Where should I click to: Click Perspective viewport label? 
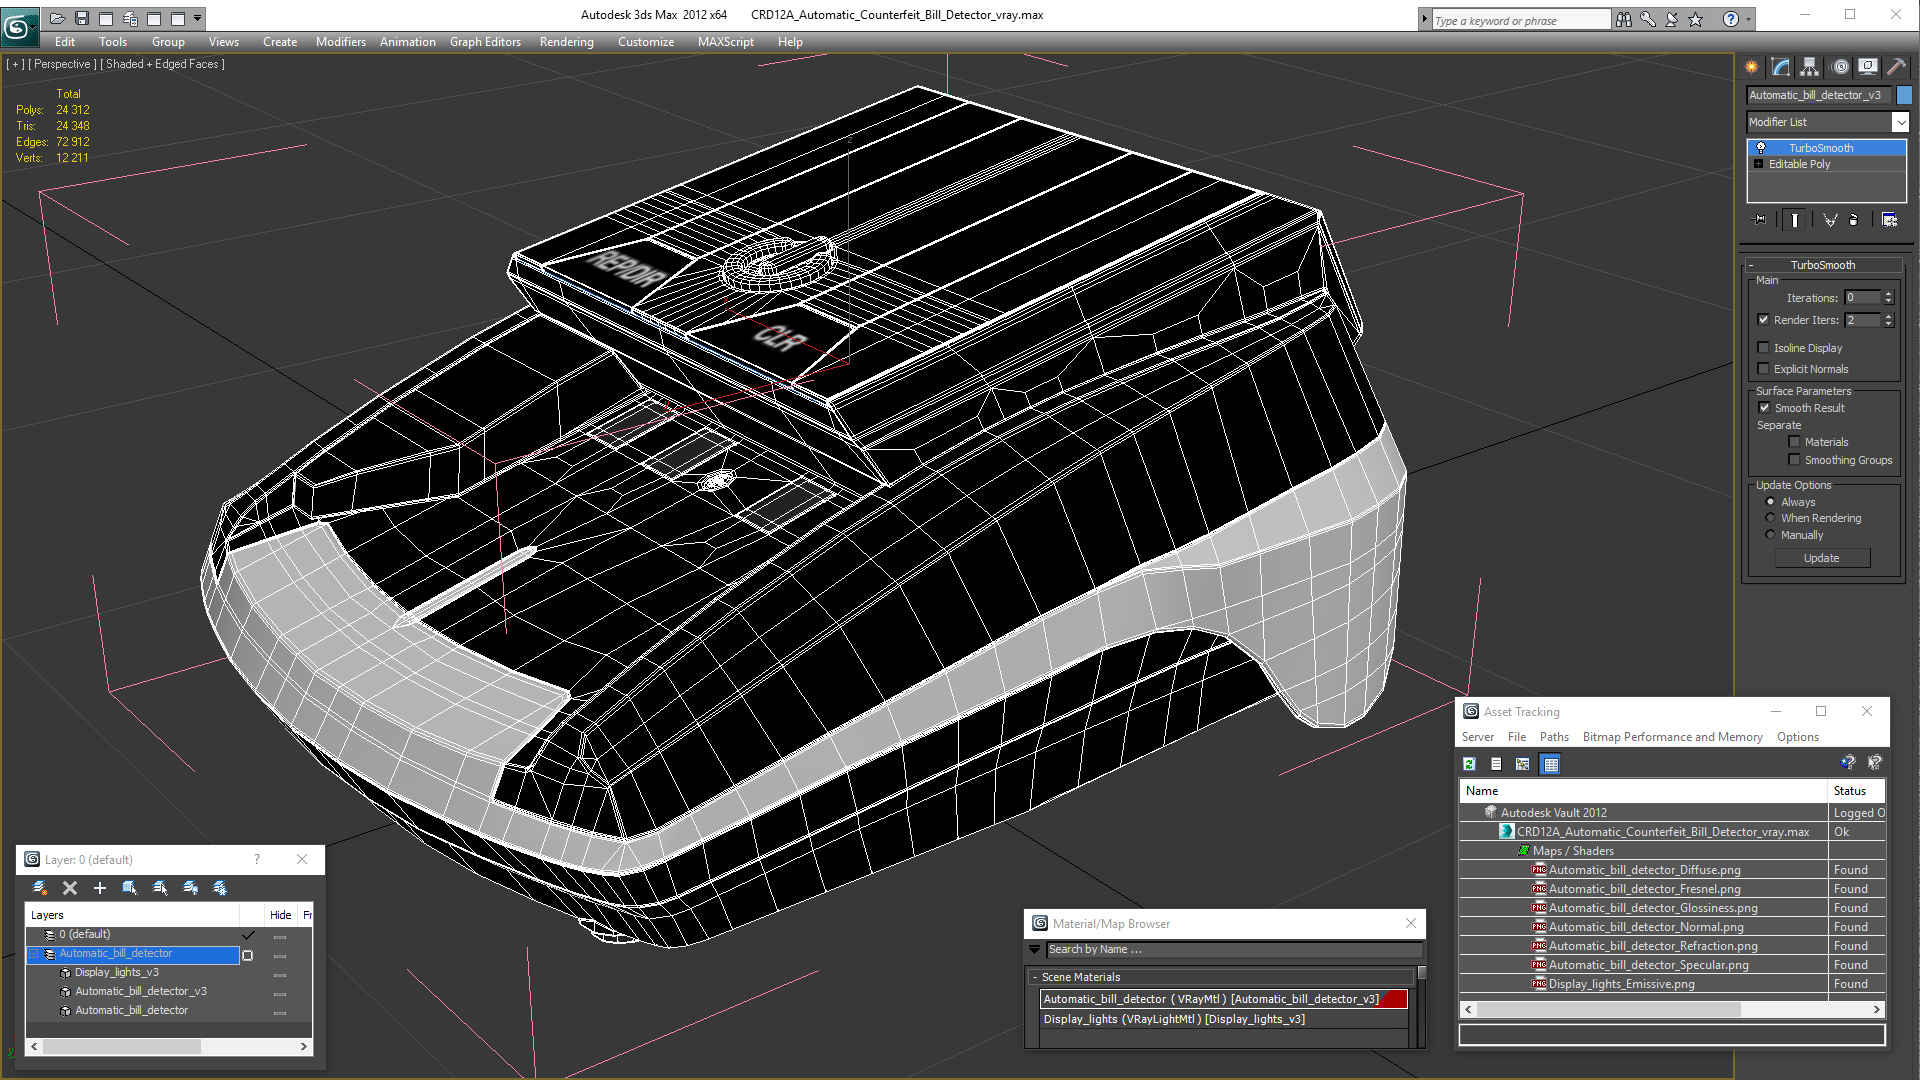click(x=62, y=64)
